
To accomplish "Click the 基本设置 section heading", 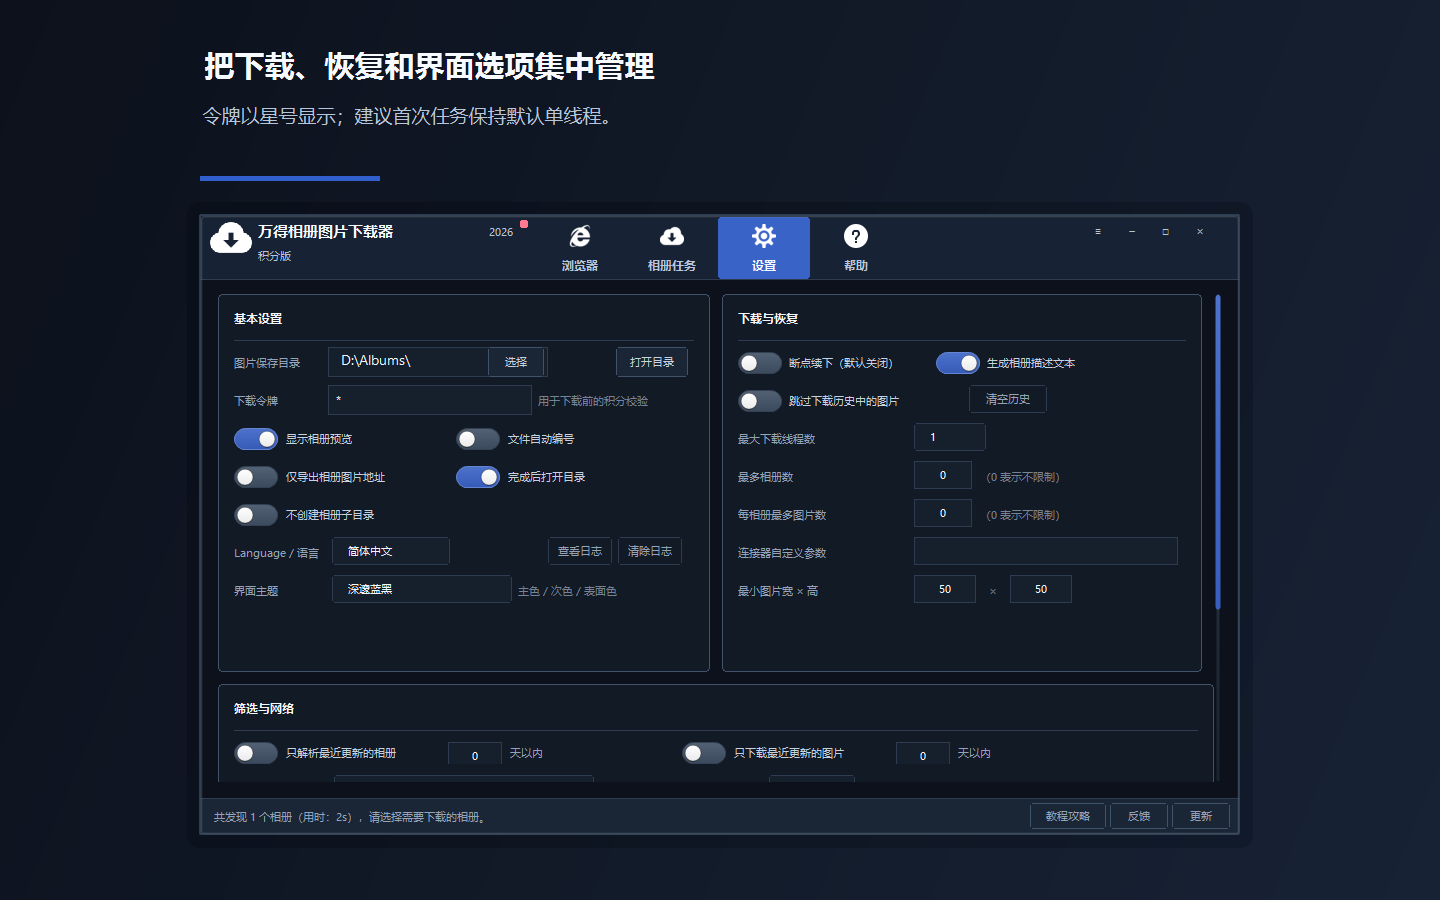I will [x=258, y=319].
